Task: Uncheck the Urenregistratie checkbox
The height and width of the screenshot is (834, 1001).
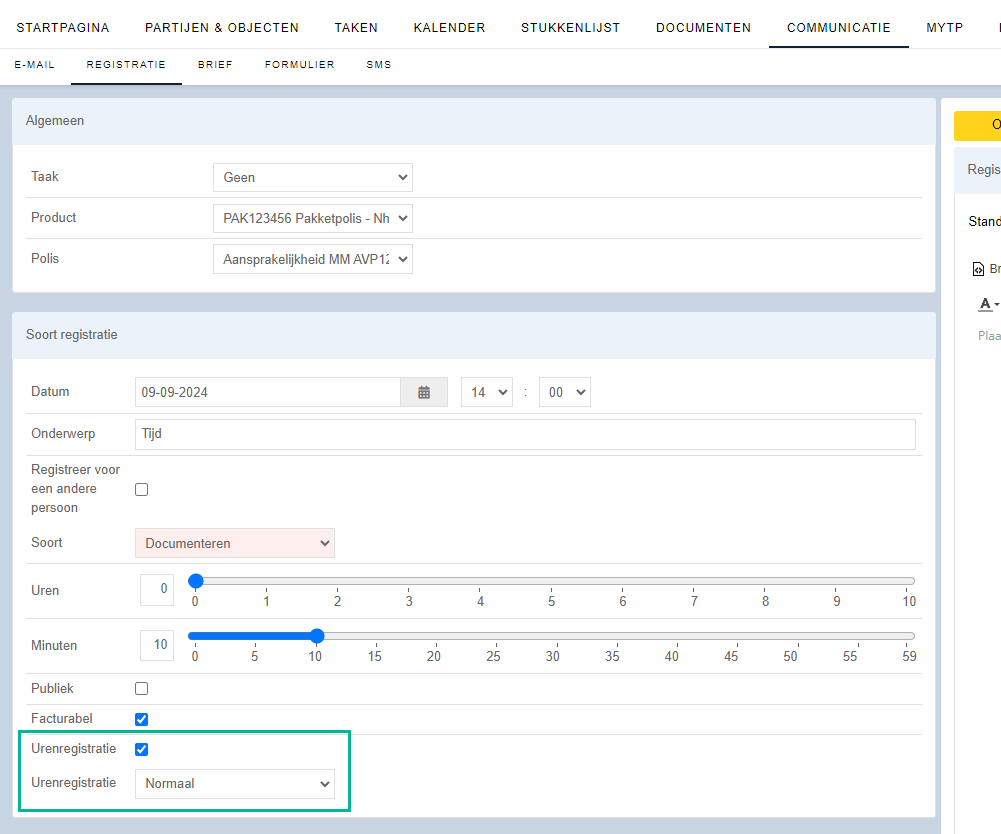Action: coord(142,749)
